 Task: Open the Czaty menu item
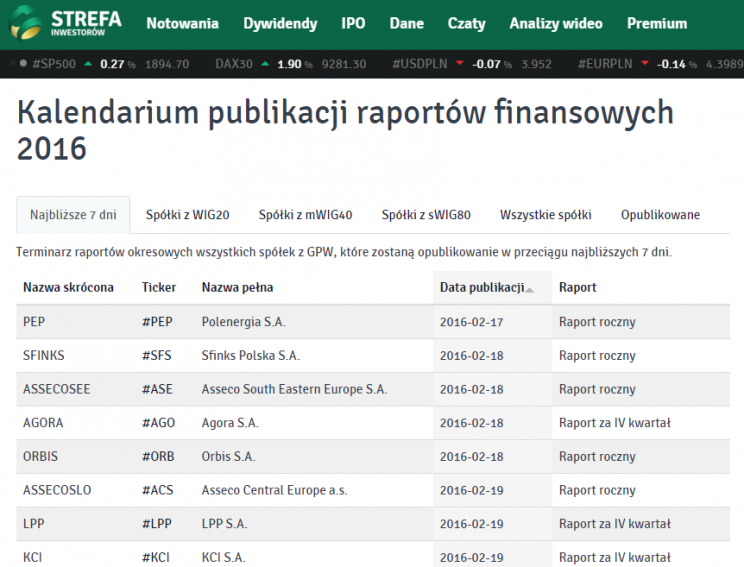pos(466,23)
